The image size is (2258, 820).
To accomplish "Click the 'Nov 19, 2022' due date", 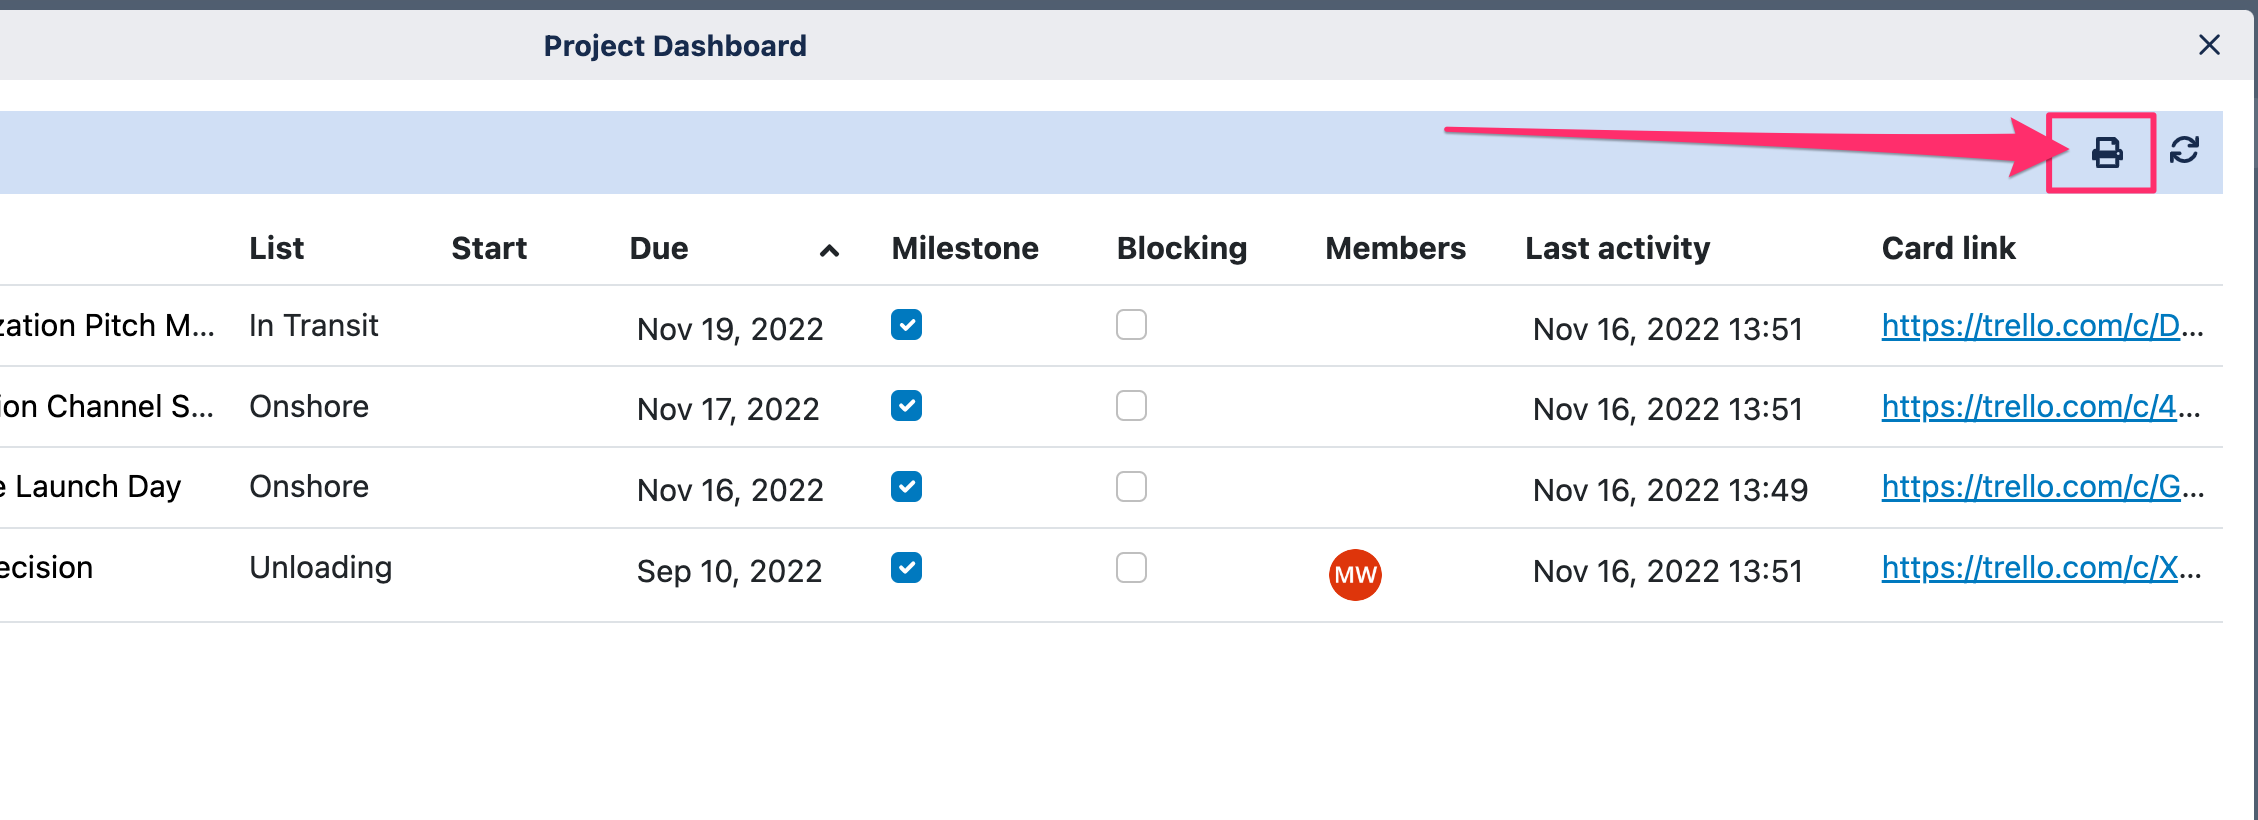I will click(730, 329).
